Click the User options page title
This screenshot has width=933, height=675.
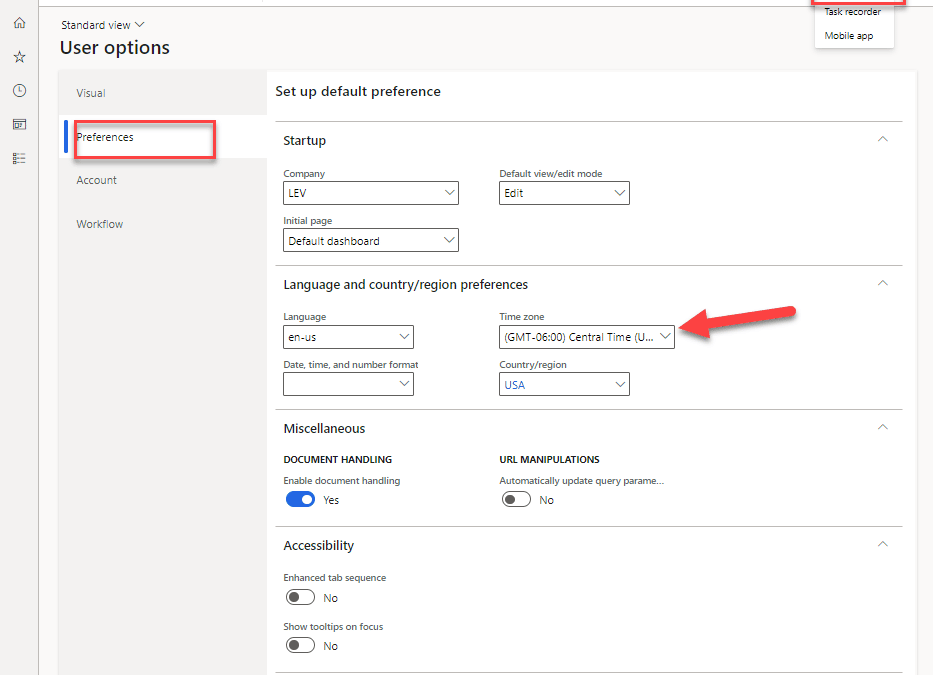coord(115,48)
